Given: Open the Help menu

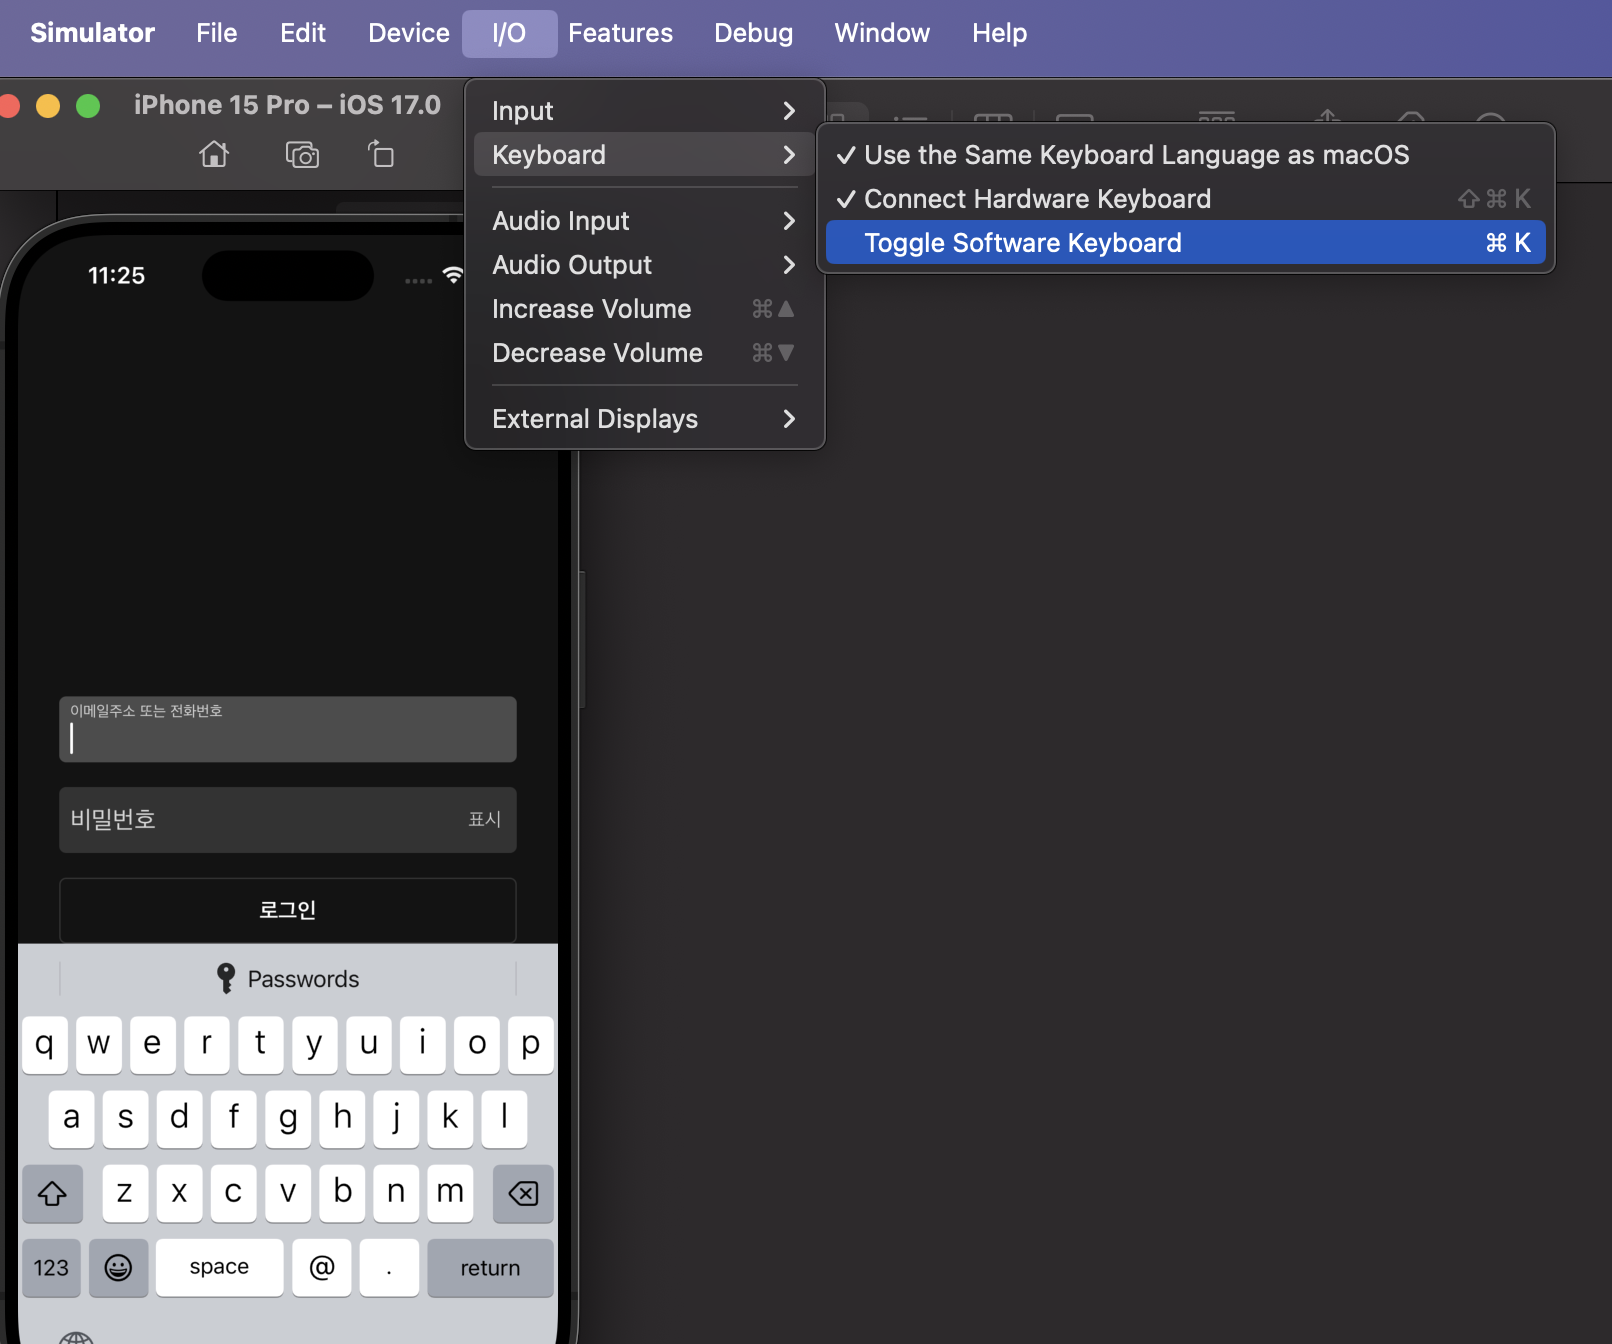Looking at the screenshot, I should pos(999,33).
